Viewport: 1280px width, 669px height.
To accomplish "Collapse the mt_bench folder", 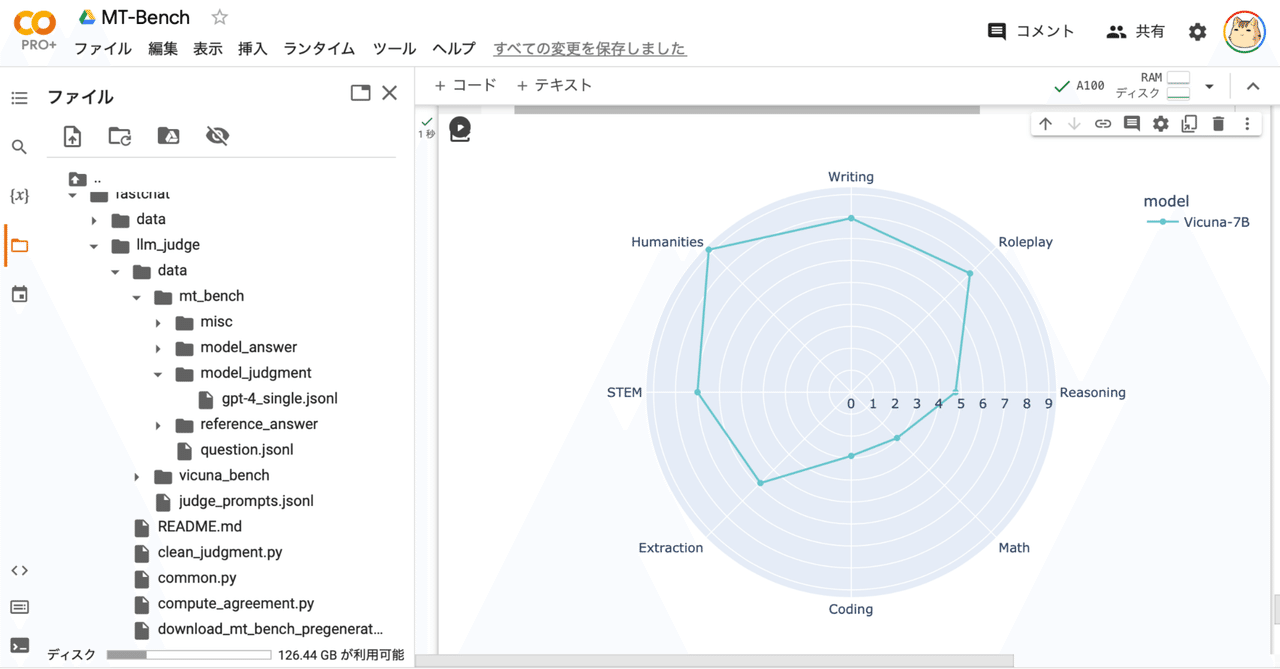I will pos(136,296).
